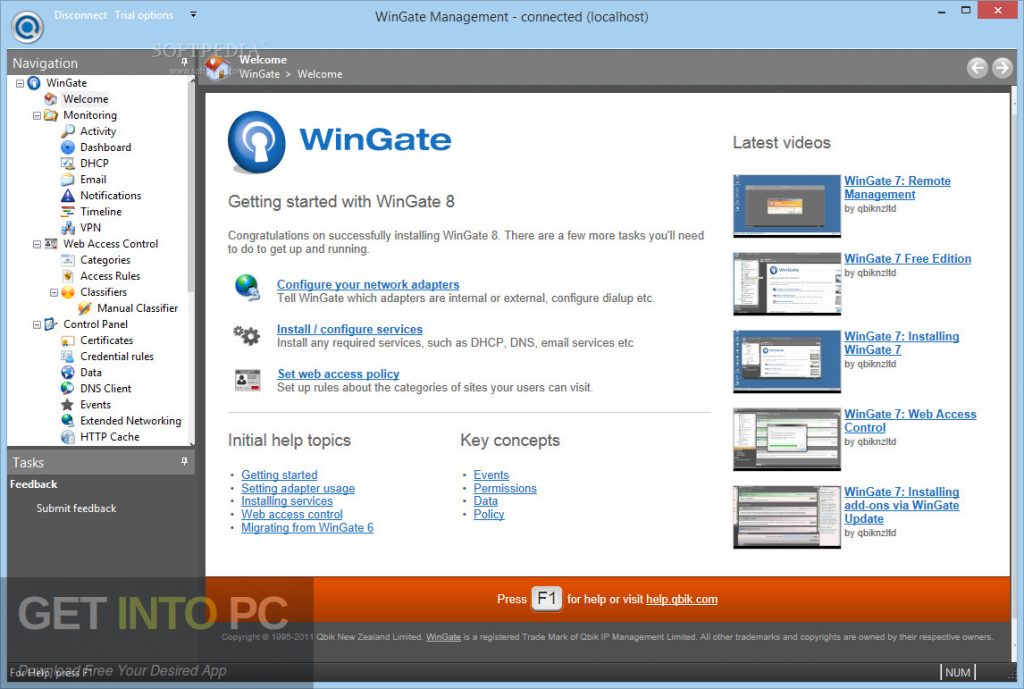This screenshot has width=1024, height=689.
Task: Open Events key concept link
Action: 491,475
